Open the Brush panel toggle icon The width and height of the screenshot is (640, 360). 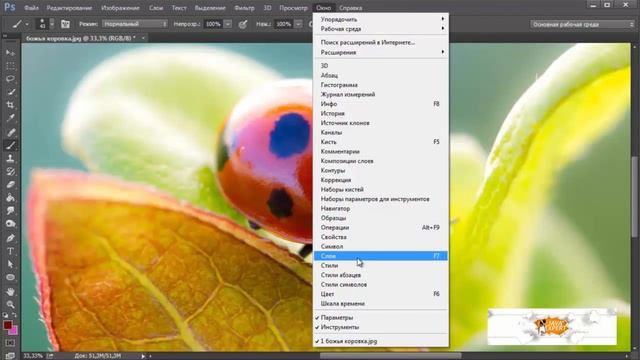pyautogui.click(x=65, y=24)
